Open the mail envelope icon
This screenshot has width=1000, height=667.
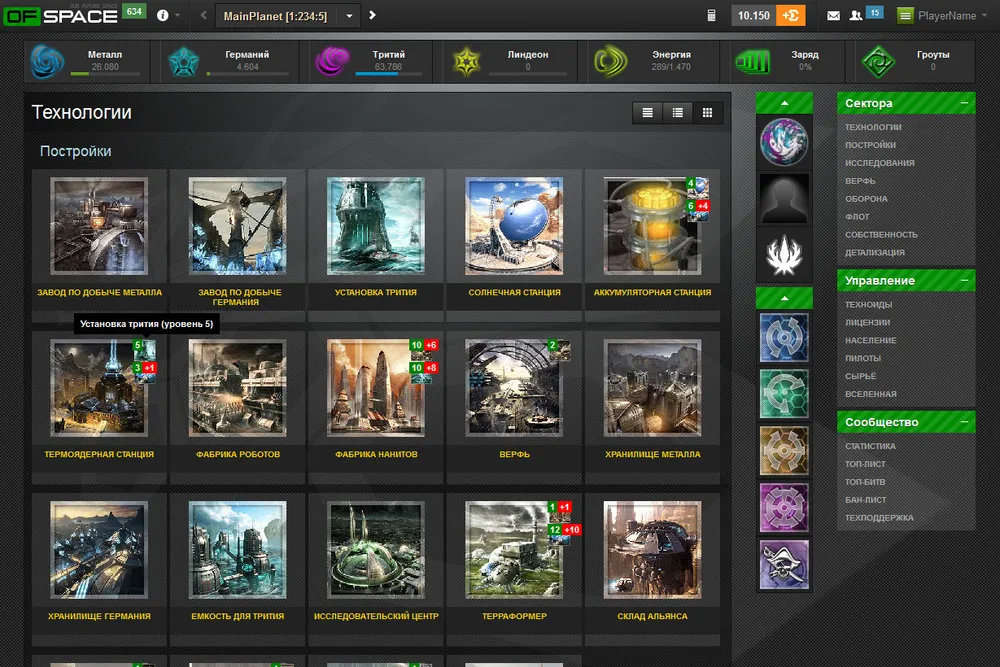pyautogui.click(x=833, y=16)
